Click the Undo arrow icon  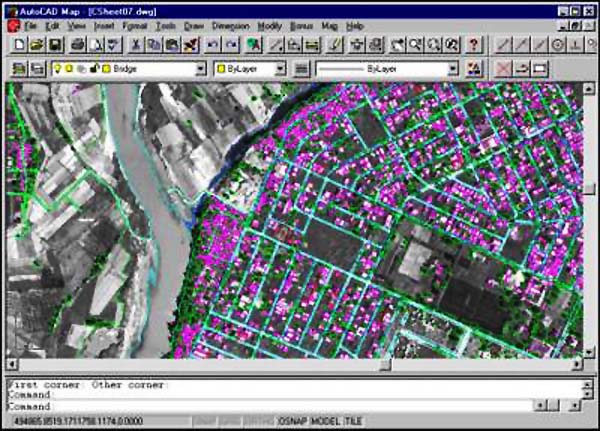click(x=212, y=45)
